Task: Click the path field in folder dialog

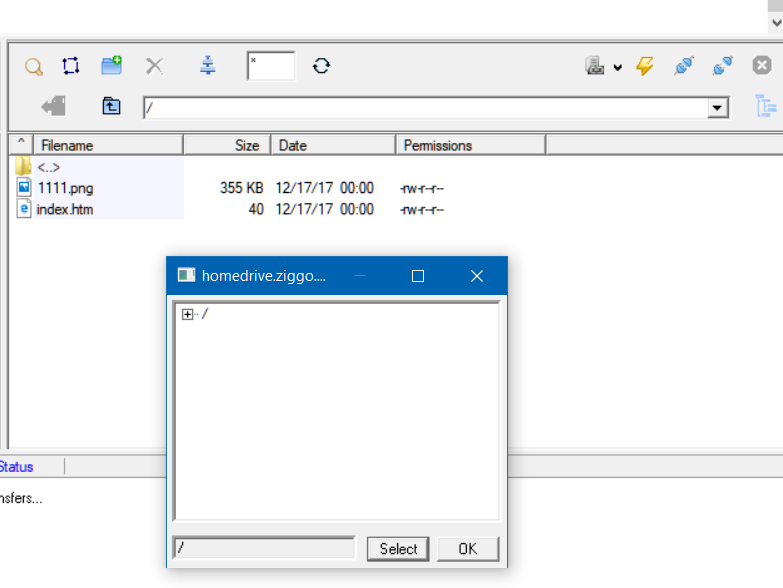Action: pos(264,548)
